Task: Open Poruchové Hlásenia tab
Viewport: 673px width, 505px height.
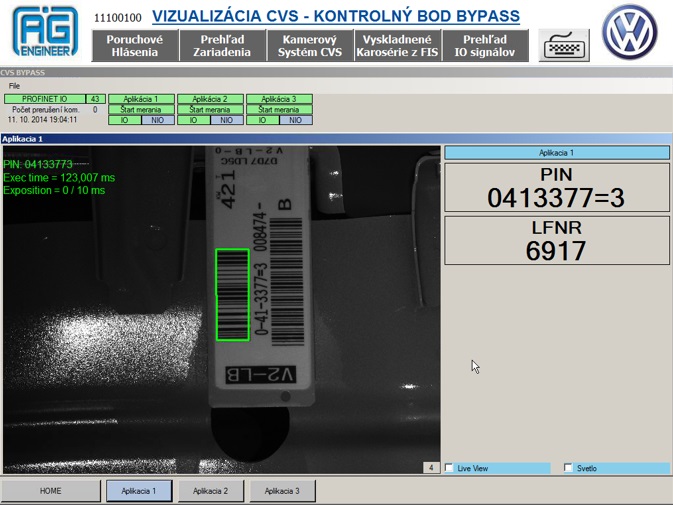Action: 135,45
